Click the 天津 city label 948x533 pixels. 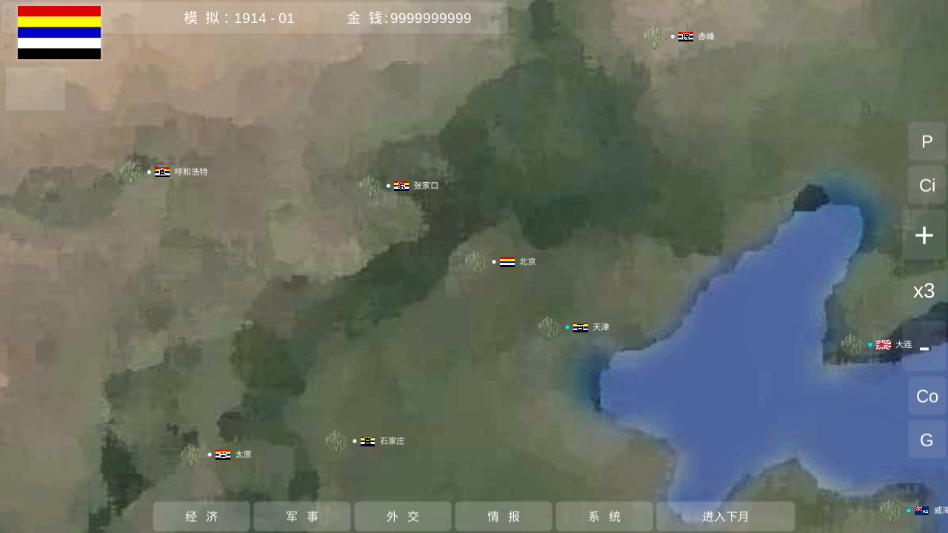600,327
